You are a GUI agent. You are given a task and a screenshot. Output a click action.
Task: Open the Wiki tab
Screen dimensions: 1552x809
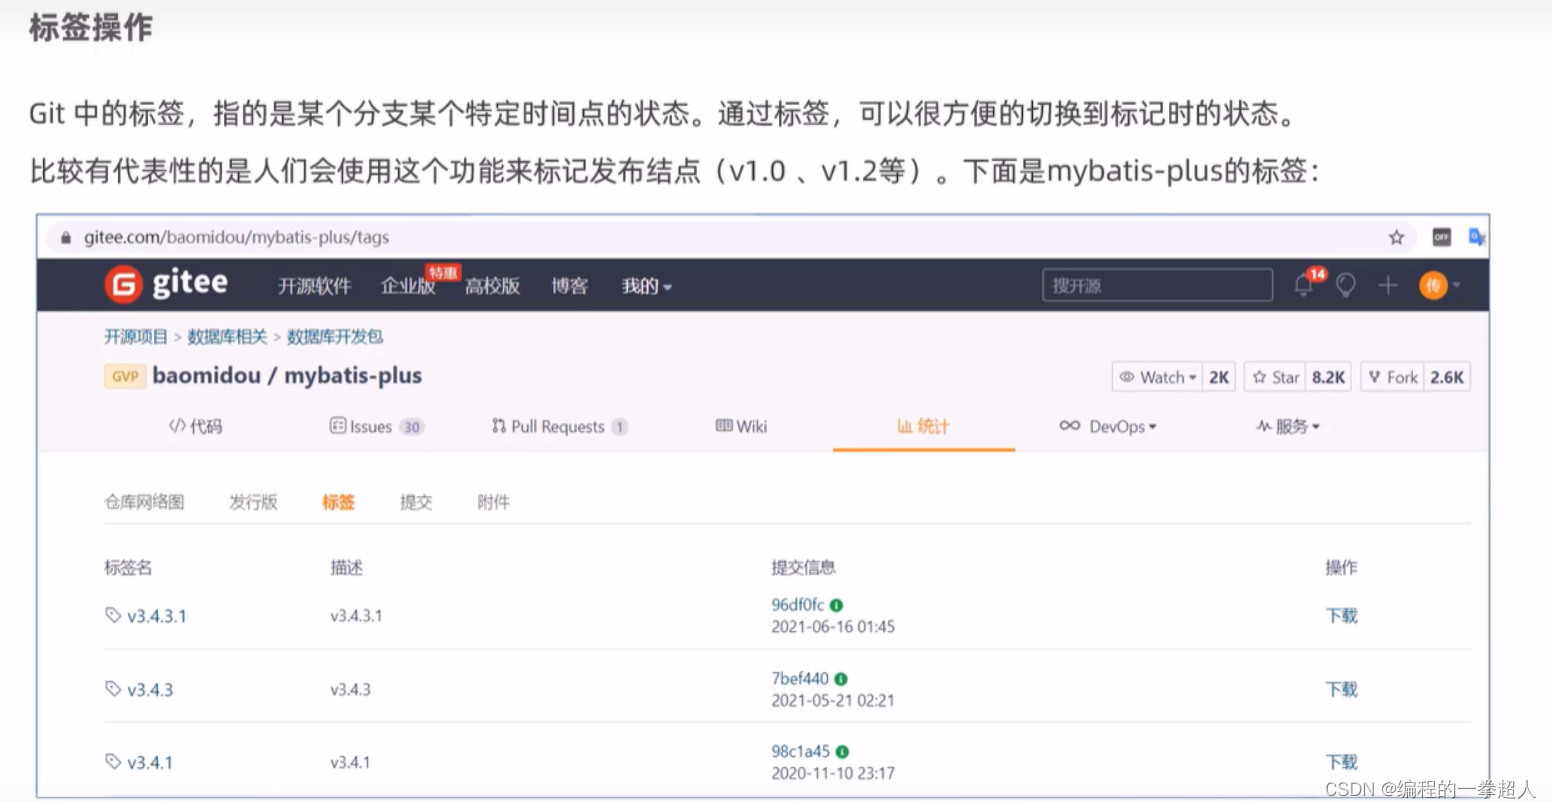[x=741, y=426]
